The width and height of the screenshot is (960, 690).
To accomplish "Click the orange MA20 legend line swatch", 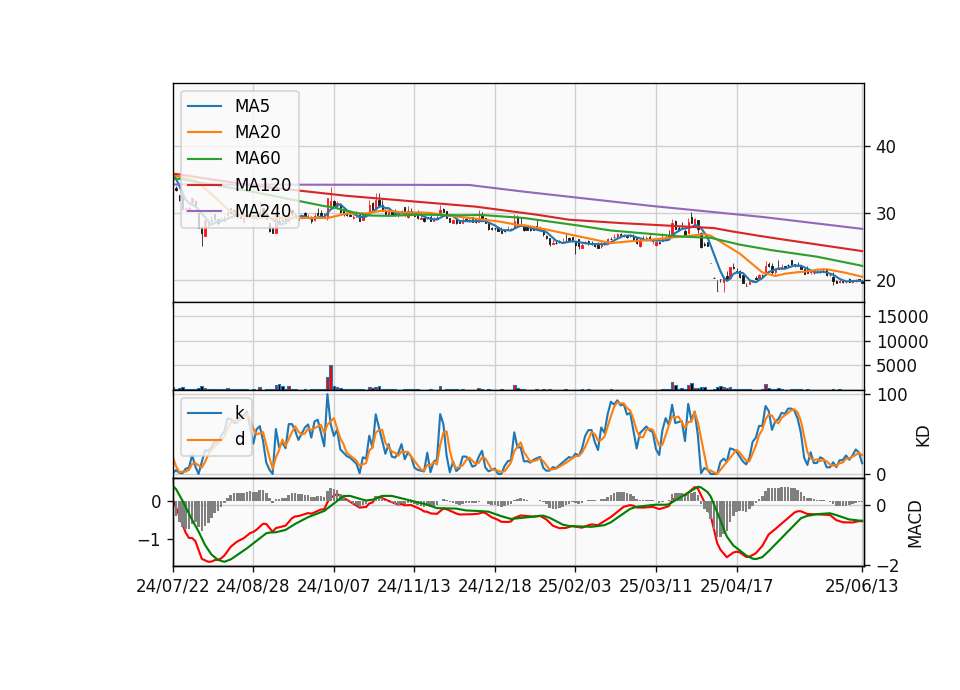I will tap(204, 132).
